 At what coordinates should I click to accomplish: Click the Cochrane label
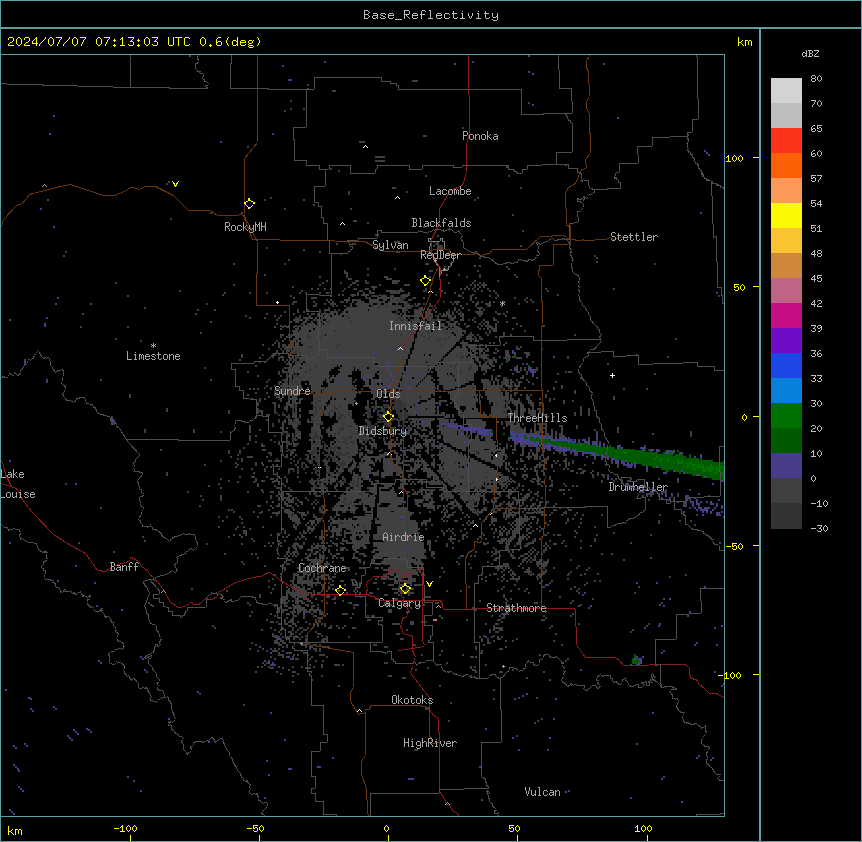pyautogui.click(x=322, y=568)
